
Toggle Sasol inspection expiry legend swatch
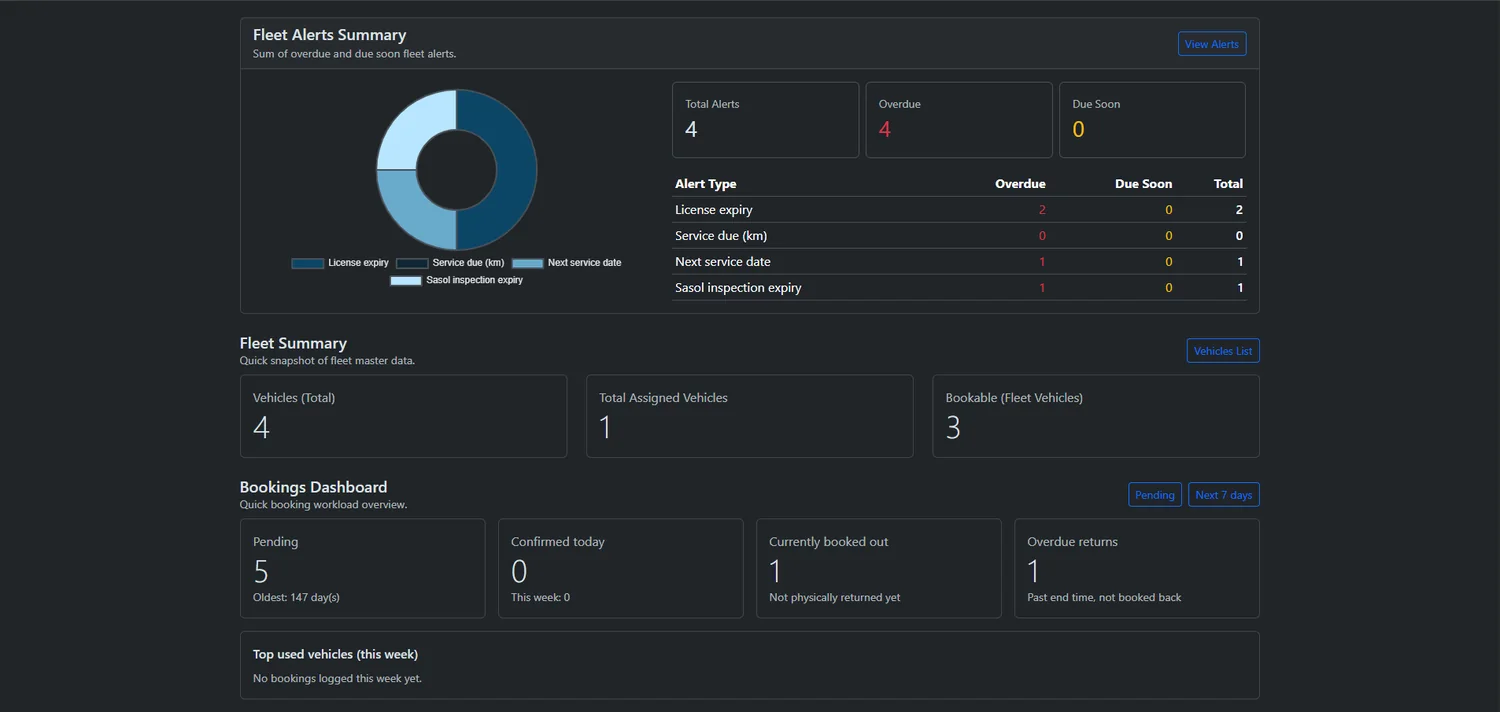pos(406,281)
